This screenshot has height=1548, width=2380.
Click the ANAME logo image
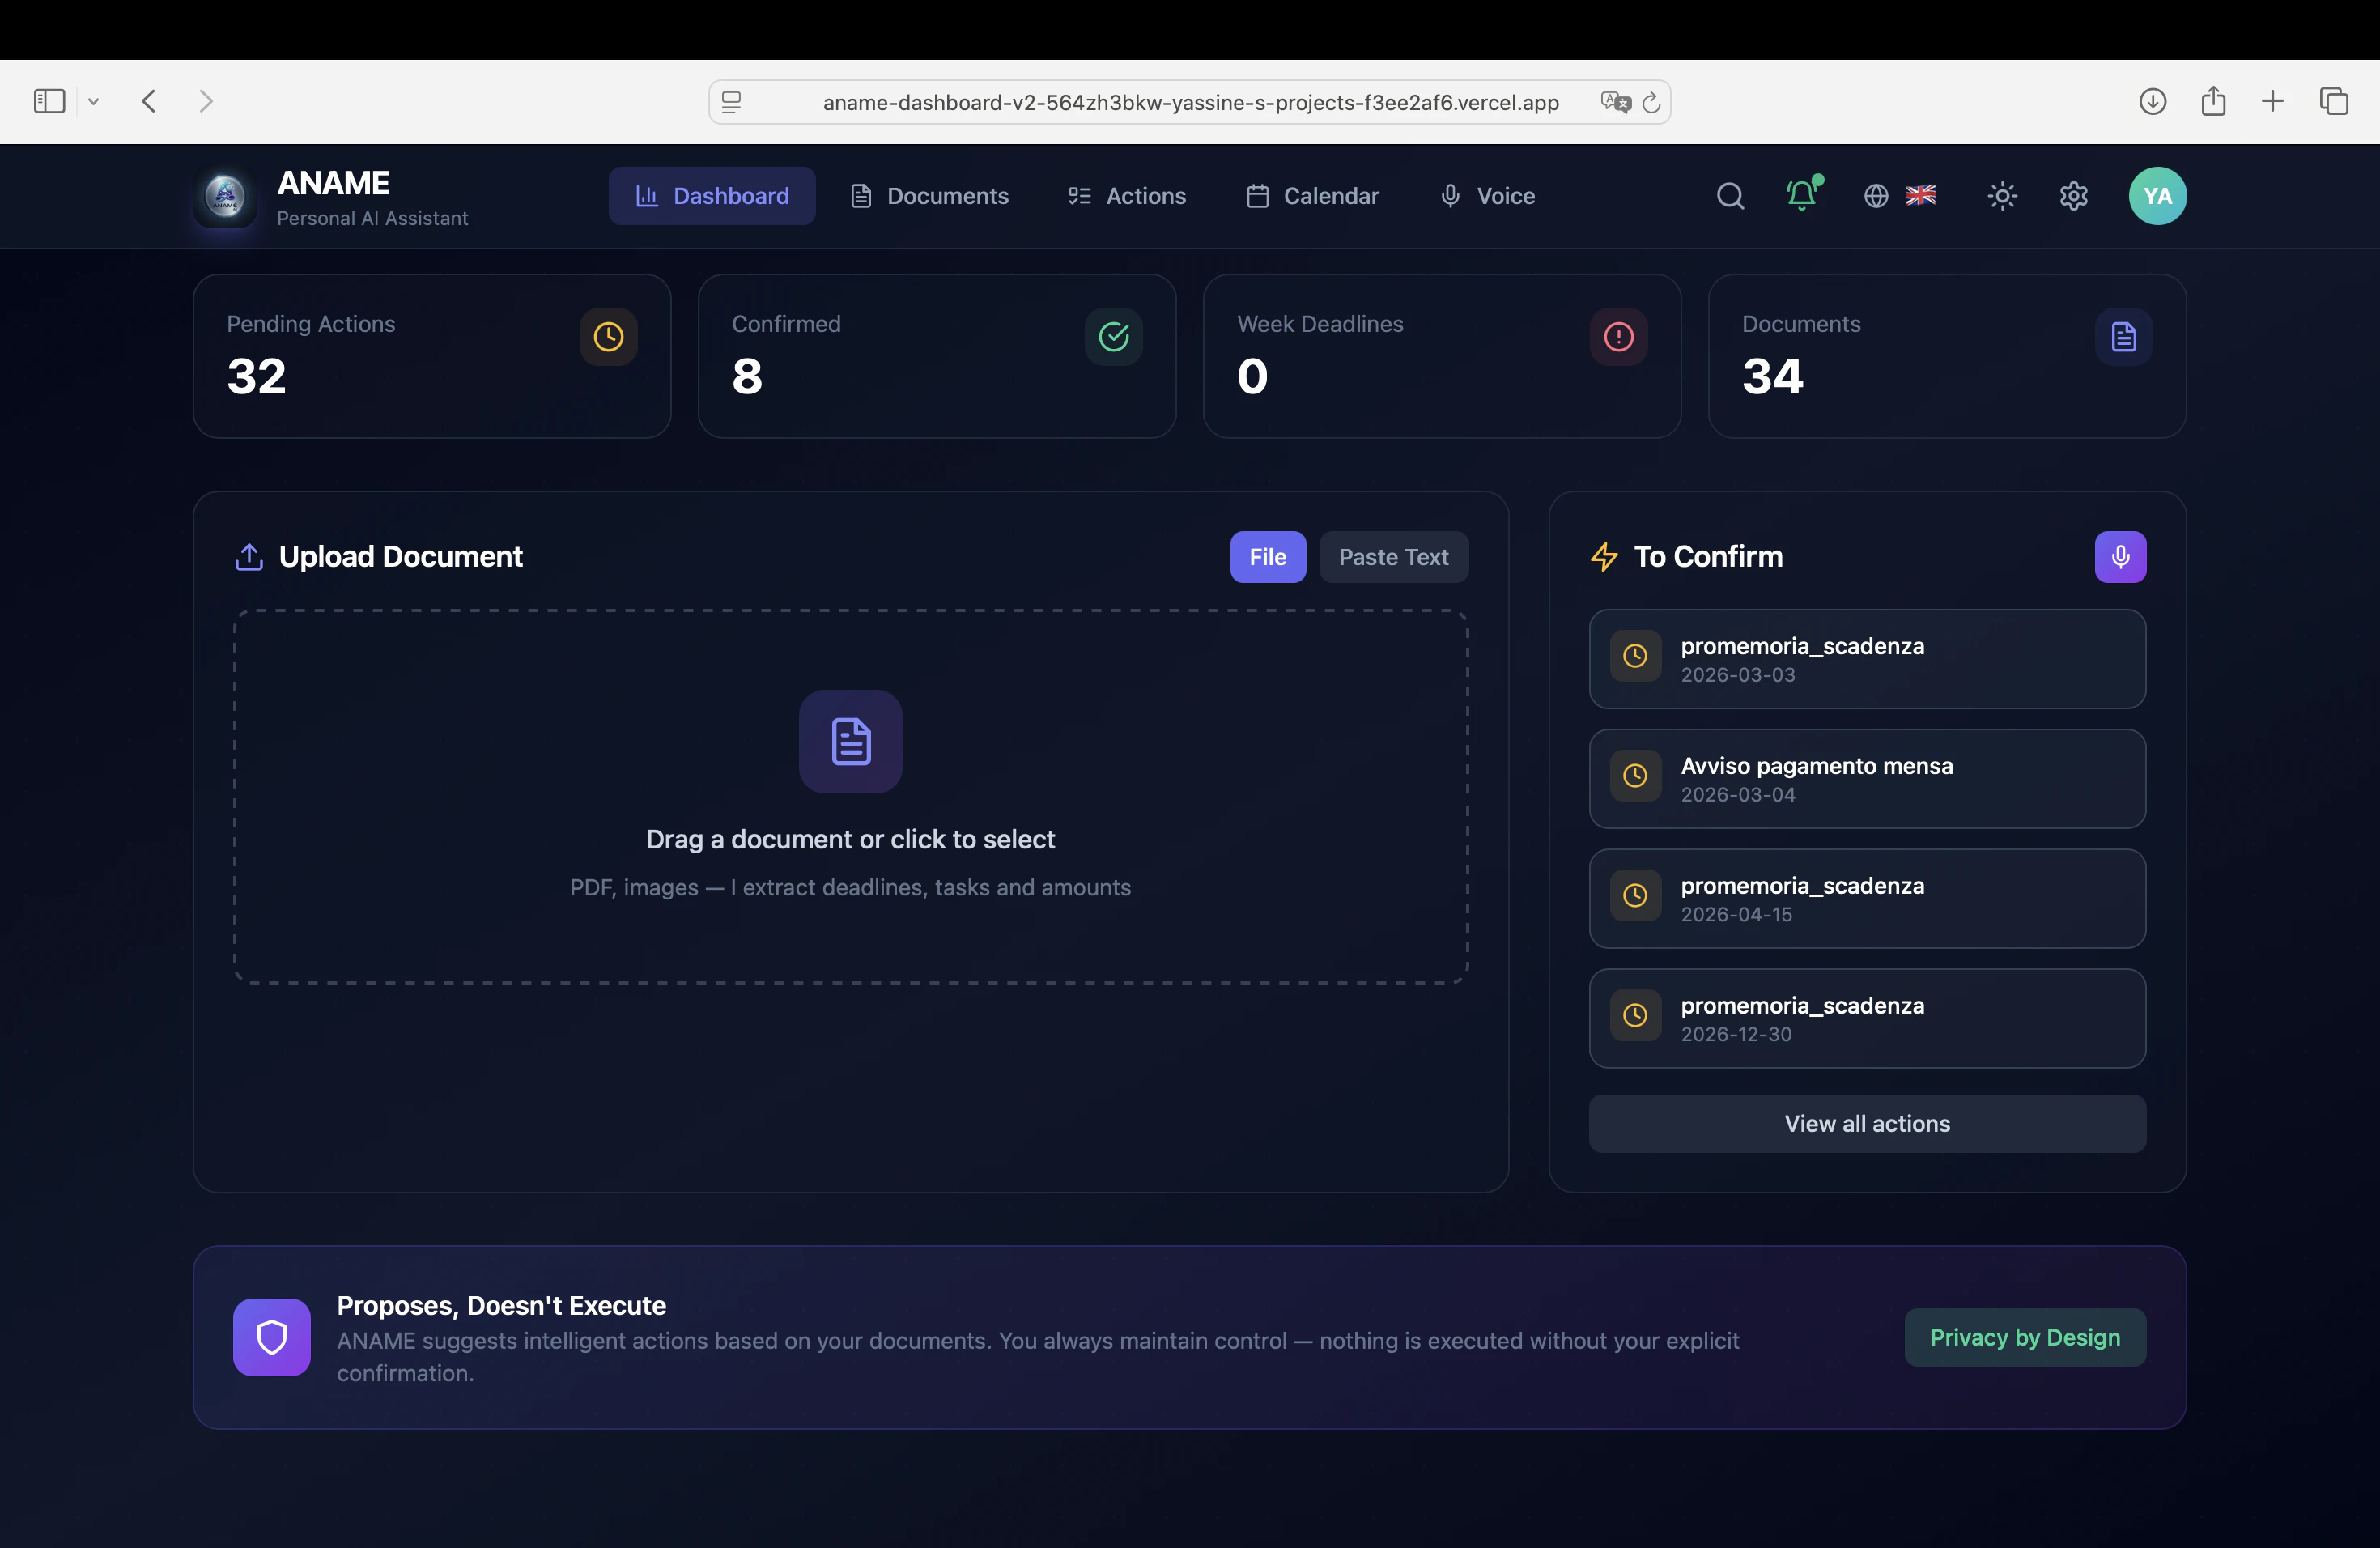point(225,196)
